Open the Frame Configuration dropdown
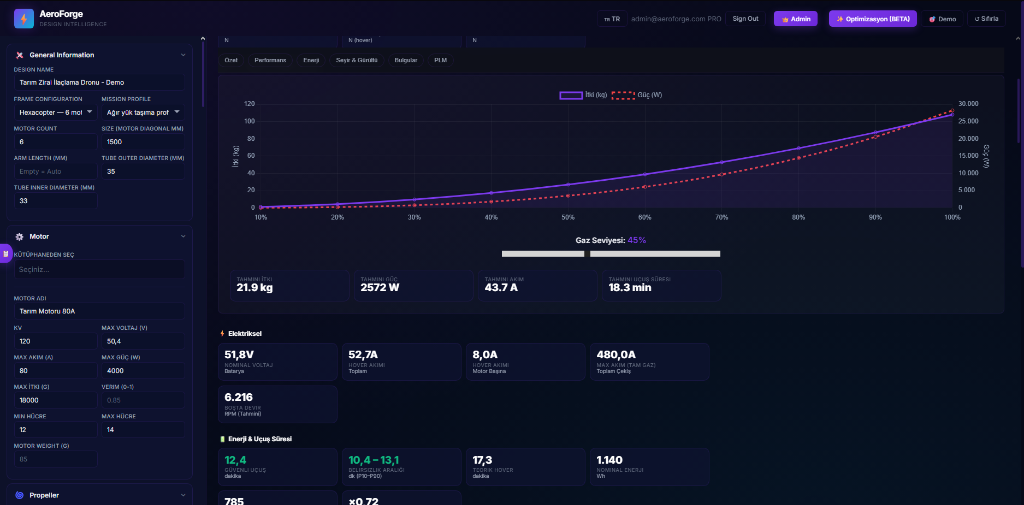 point(56,112)
